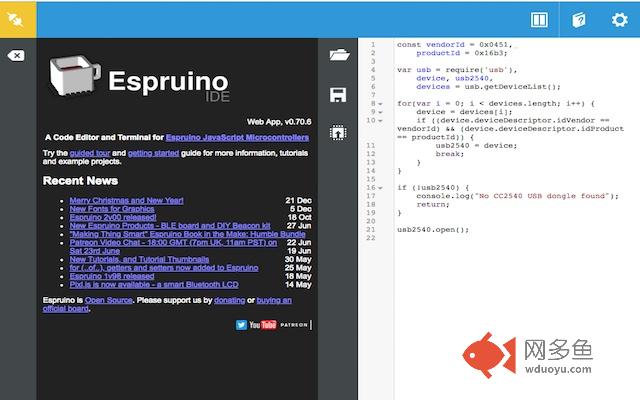This screenshot has width=640, height=400.
Task: Open Pixl.js is now available link
Action: [x=154, y=284]
